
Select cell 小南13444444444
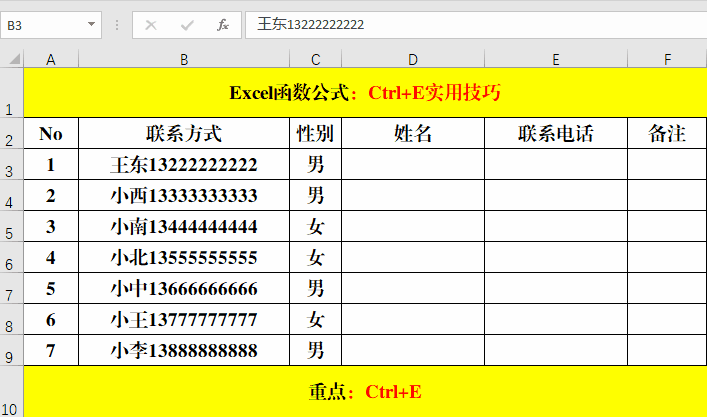(x=184, y=226)
